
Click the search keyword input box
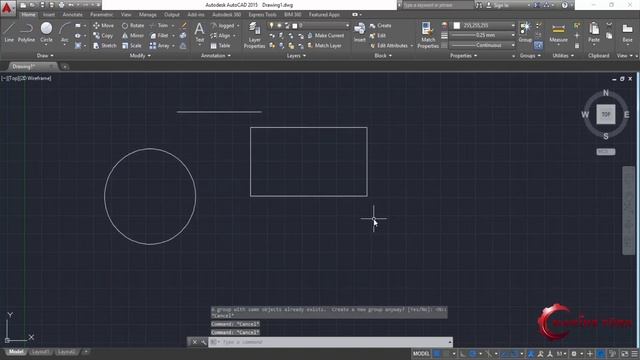click(x=437, y=5)
